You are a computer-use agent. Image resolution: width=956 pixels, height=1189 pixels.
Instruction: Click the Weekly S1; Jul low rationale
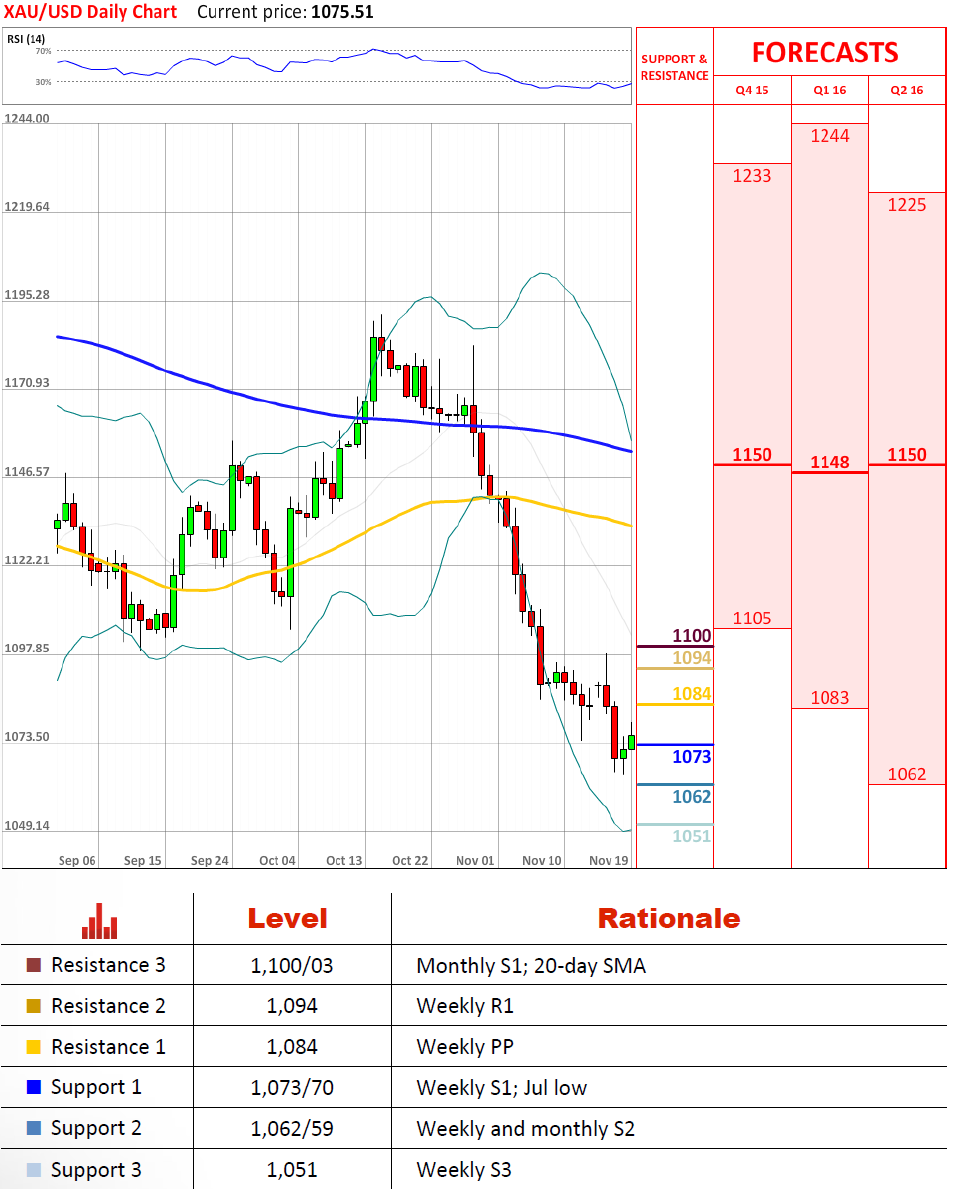pos(501,1088)
